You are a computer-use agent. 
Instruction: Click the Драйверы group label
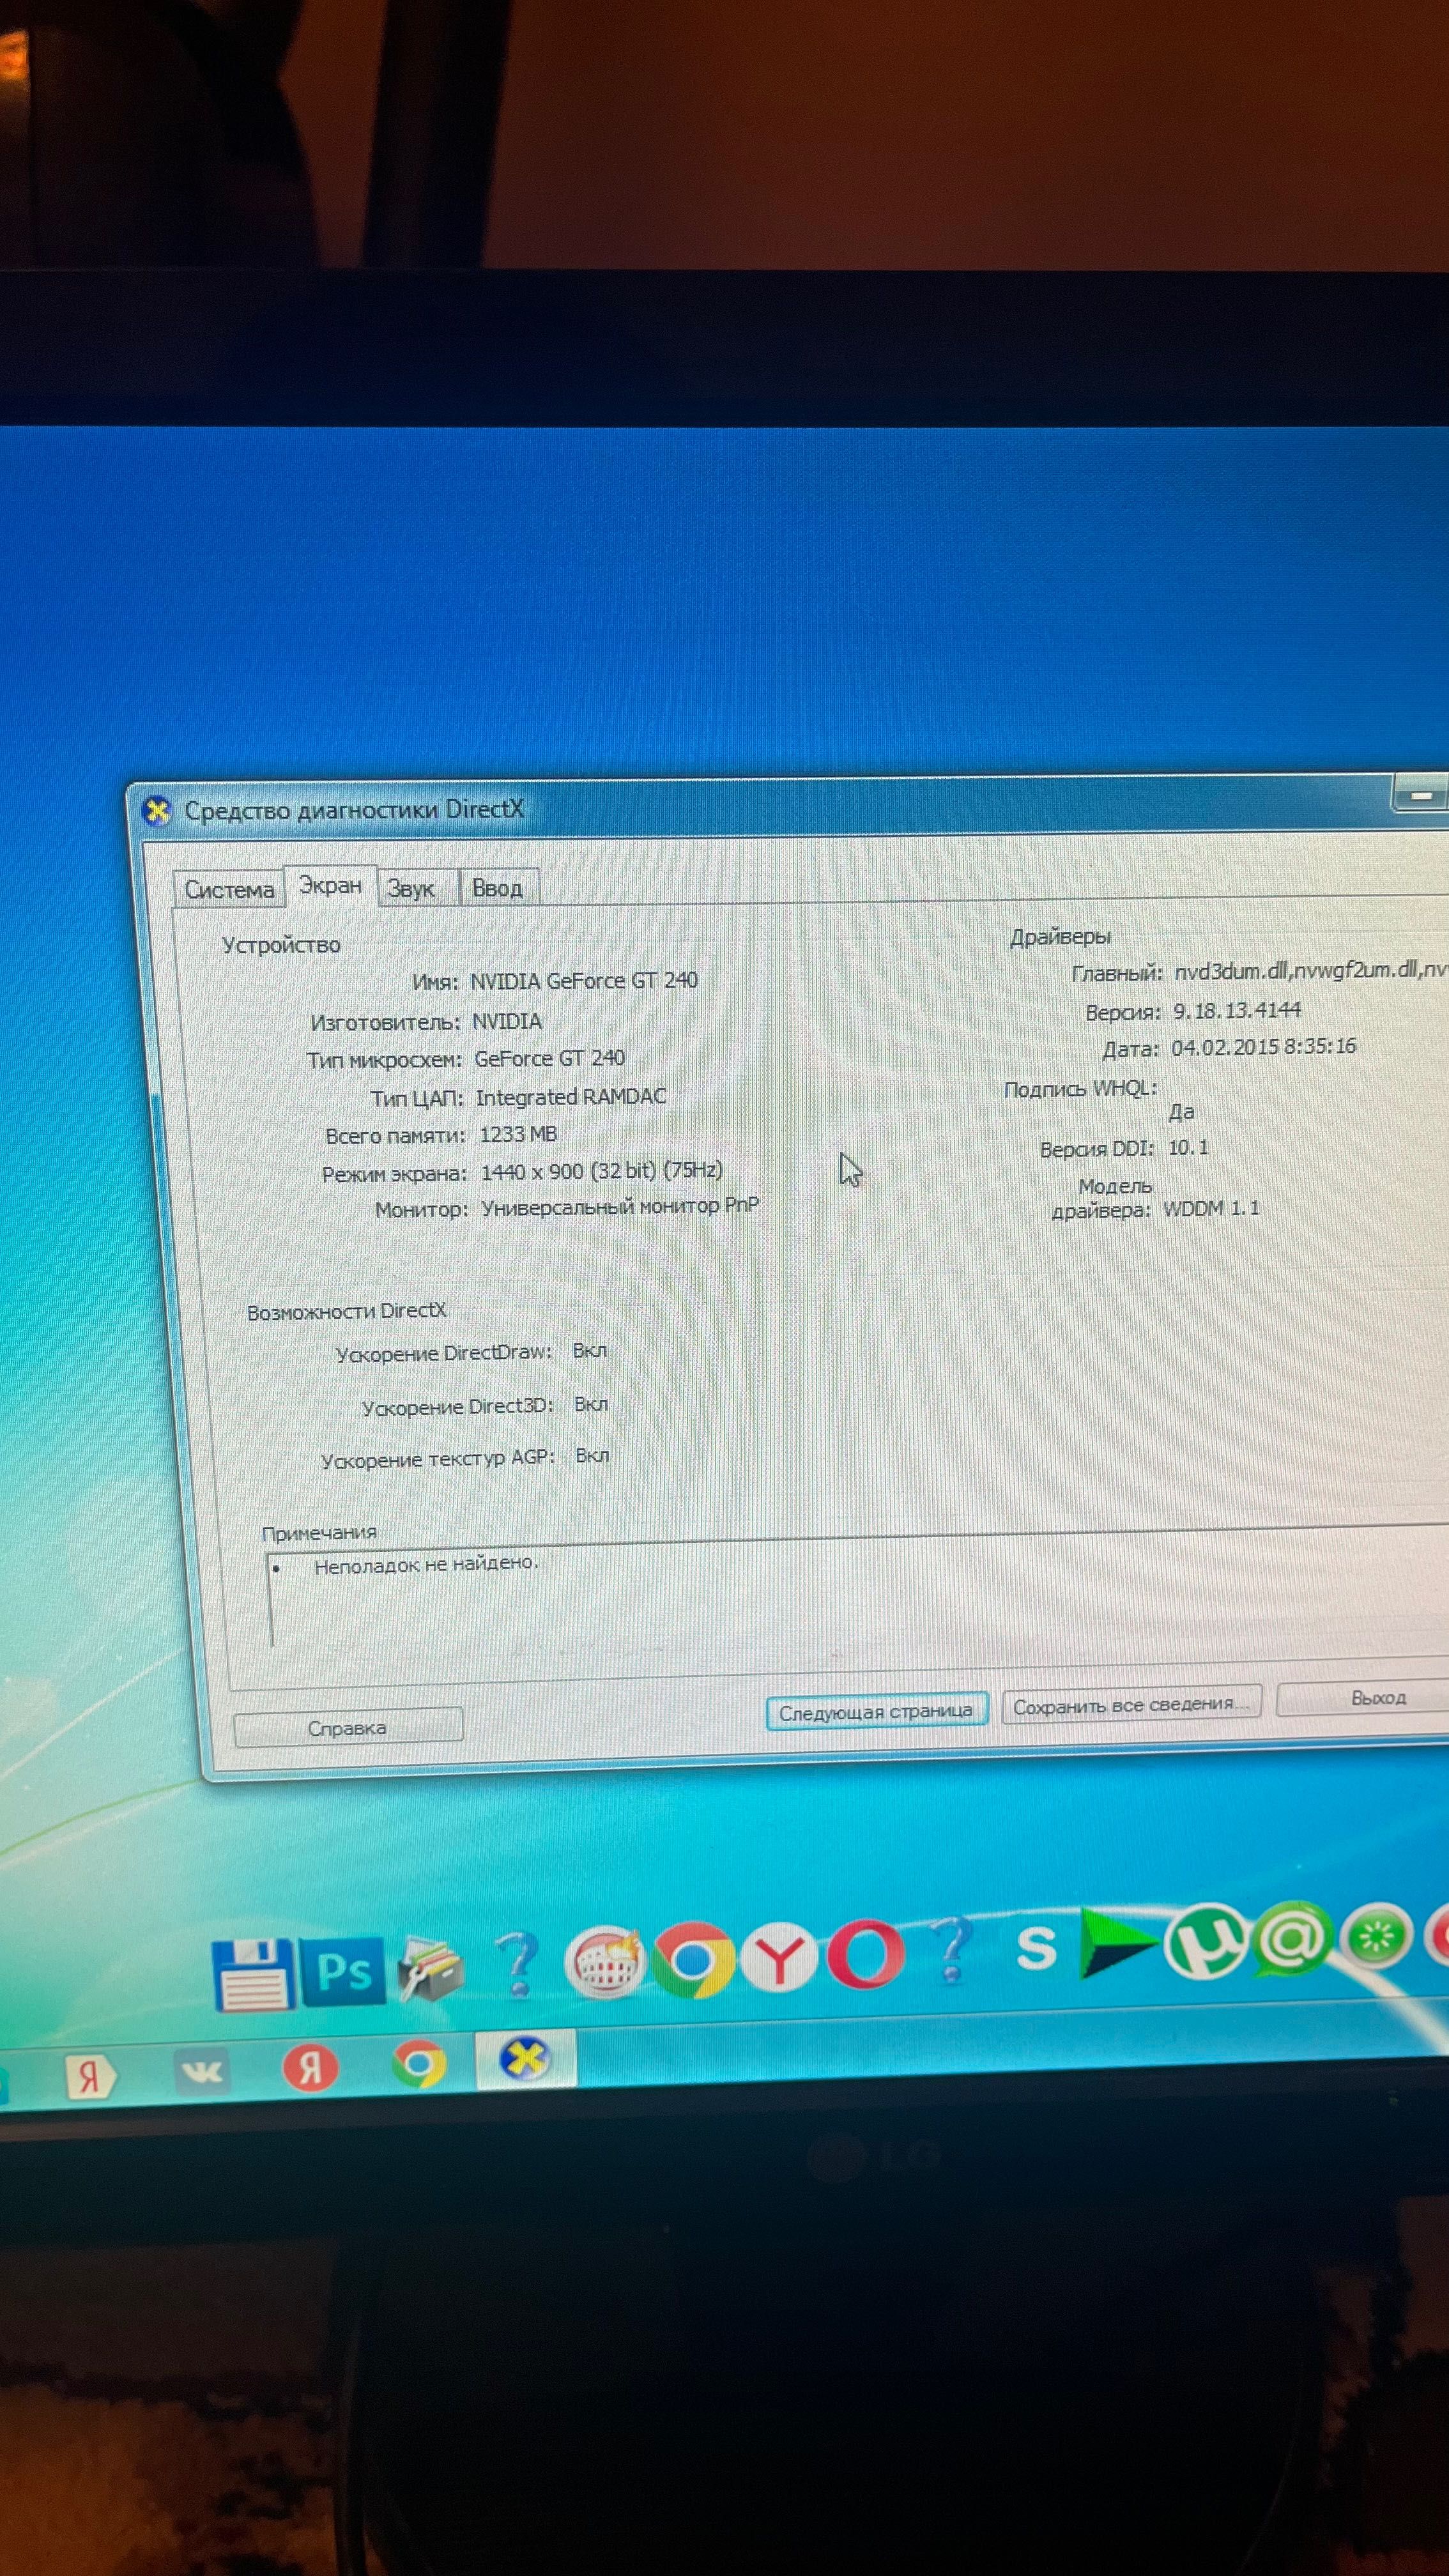tap(1060, 937)
